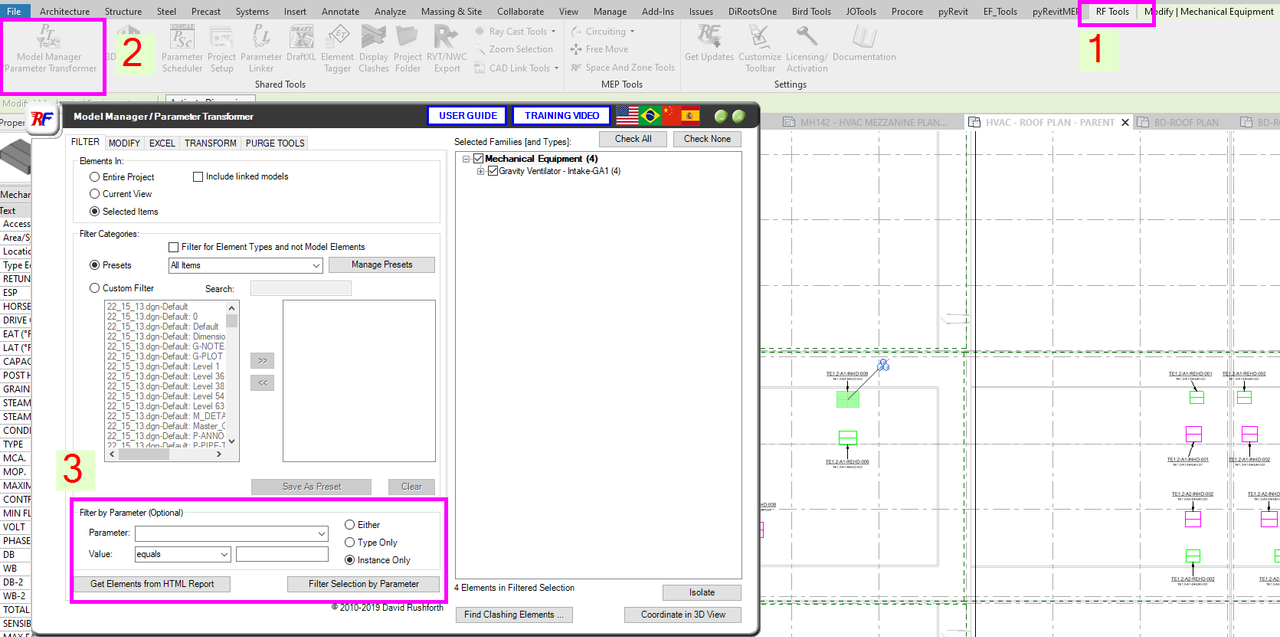Uncheck Gravity Ventilator - Intake-GA1 checkbox
The image size is (1280, 637).
pos(492,171)
